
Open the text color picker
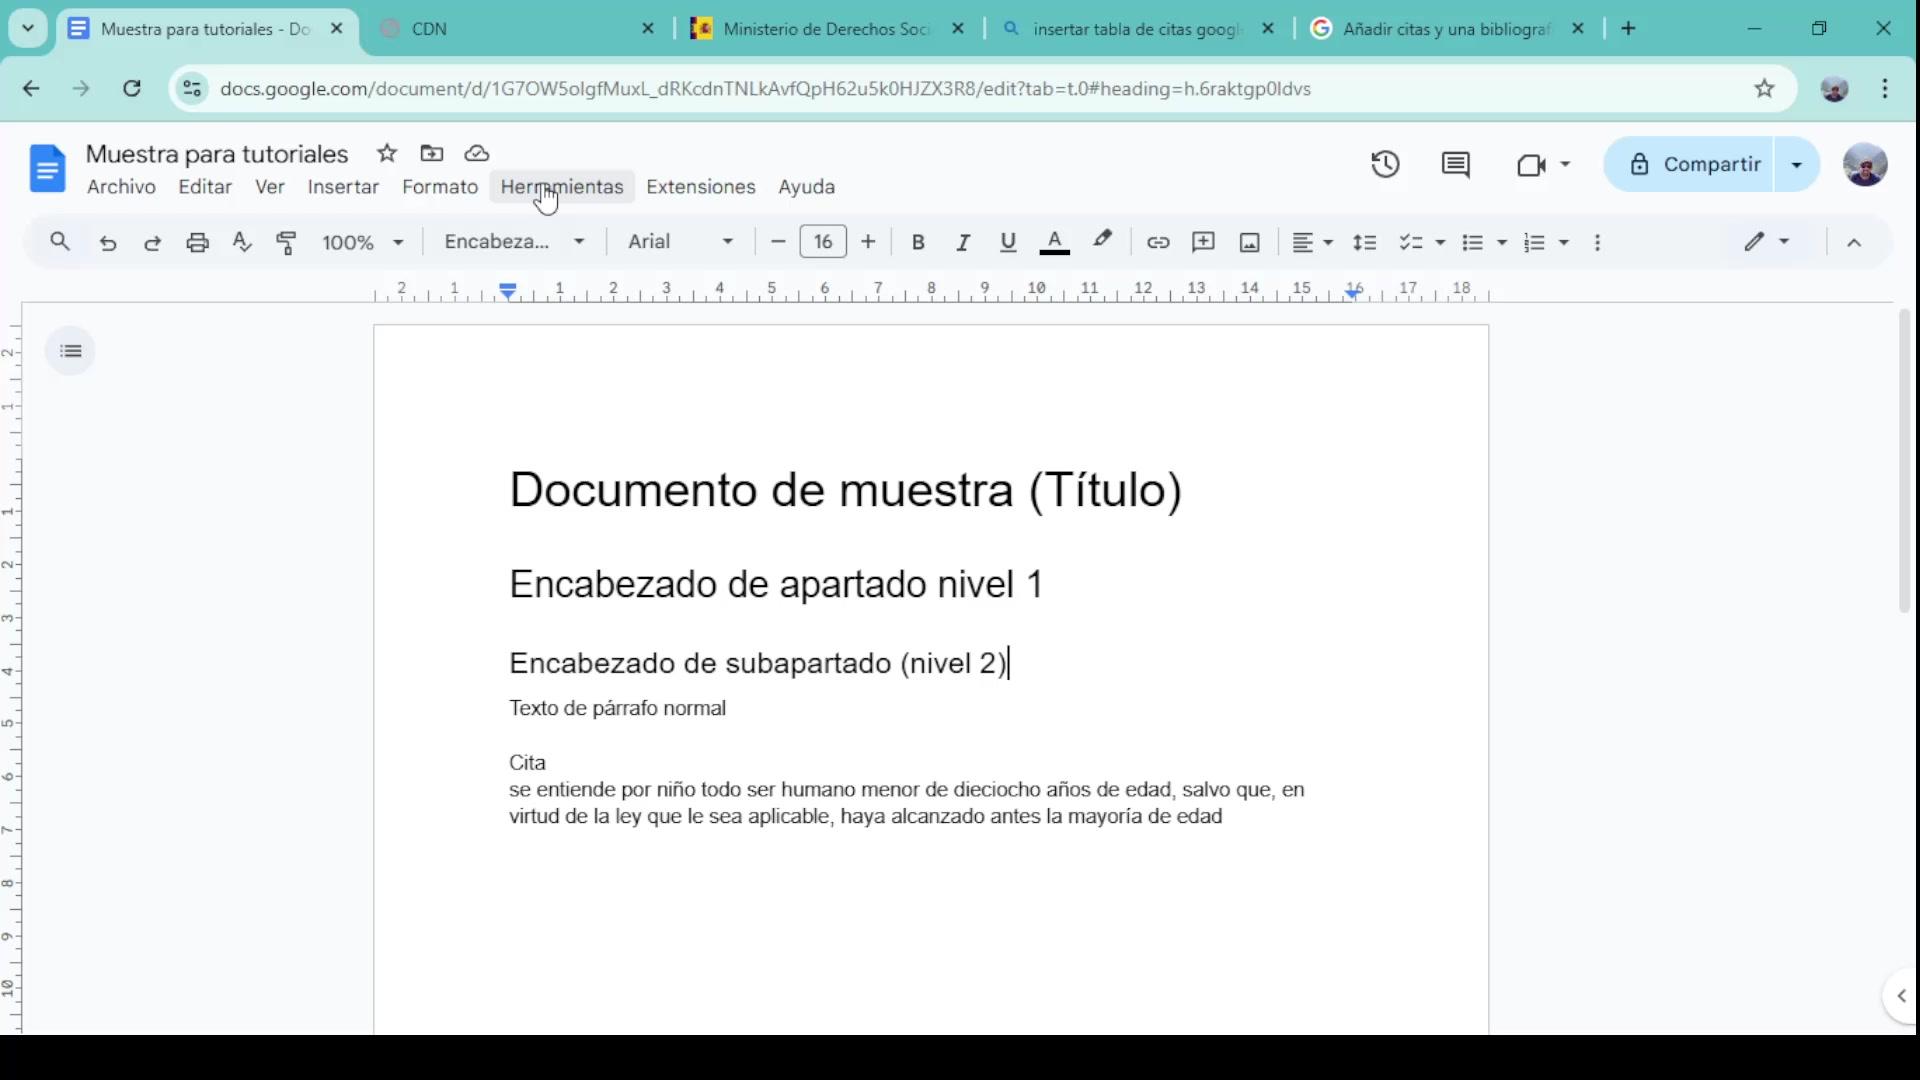tap(1054, 242)
